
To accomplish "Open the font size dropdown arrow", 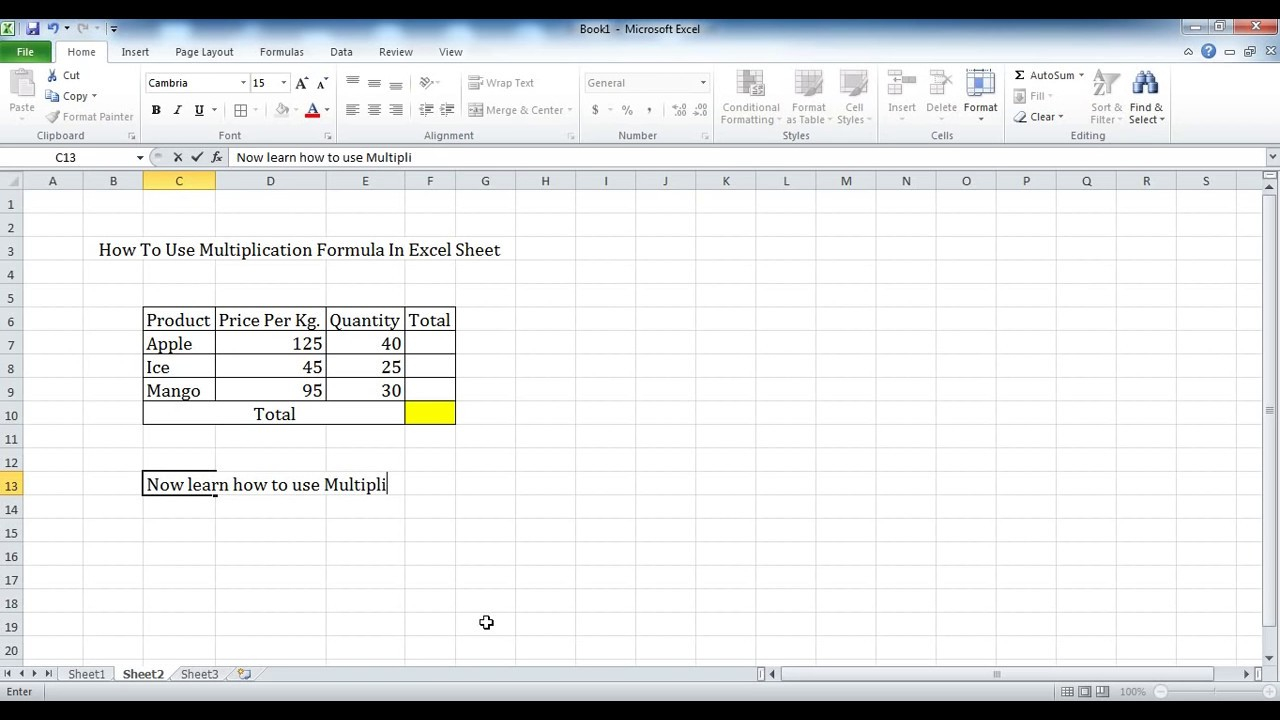I will tap(284, 83).
